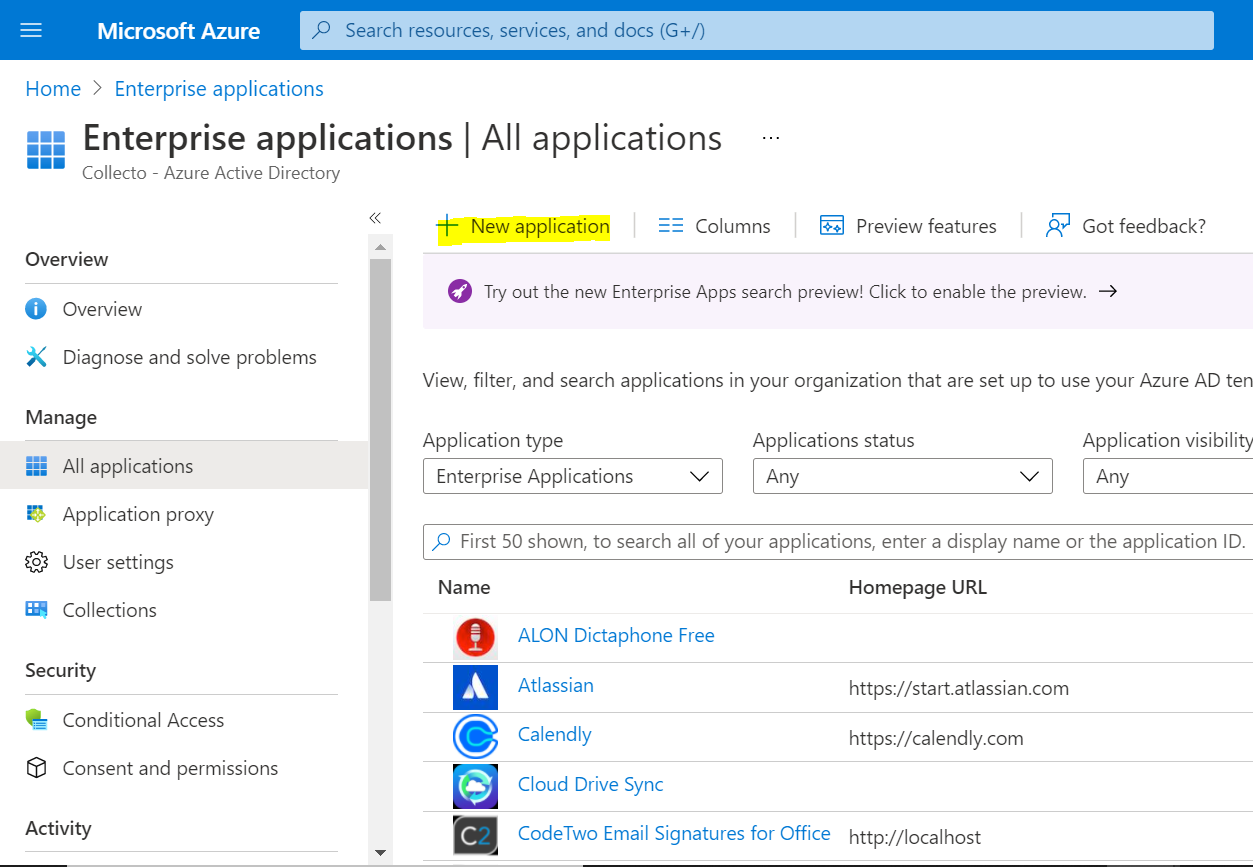Open the Cloud Drive Sync application
1253x867 pixels.
(591, 784)
